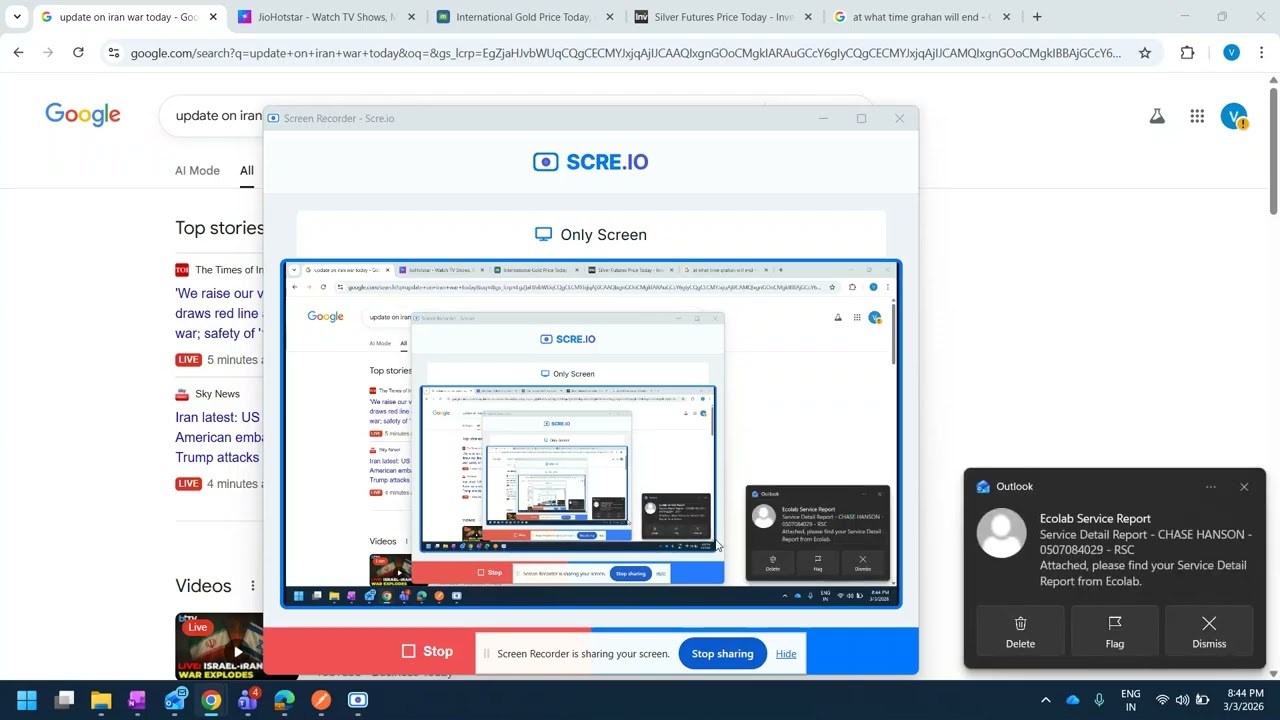
Task: Open the Sky News Iran latest story
Action: (x=219, y=437)
